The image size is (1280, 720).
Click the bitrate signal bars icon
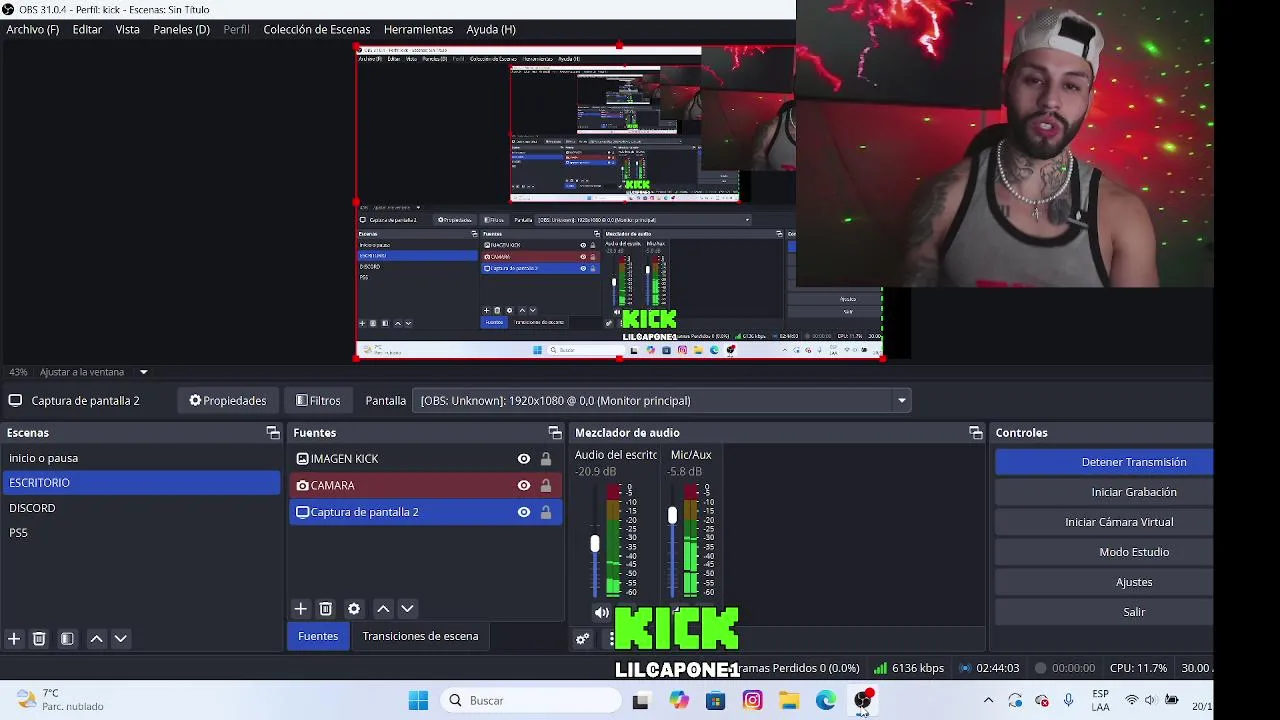tap(880, 668)
